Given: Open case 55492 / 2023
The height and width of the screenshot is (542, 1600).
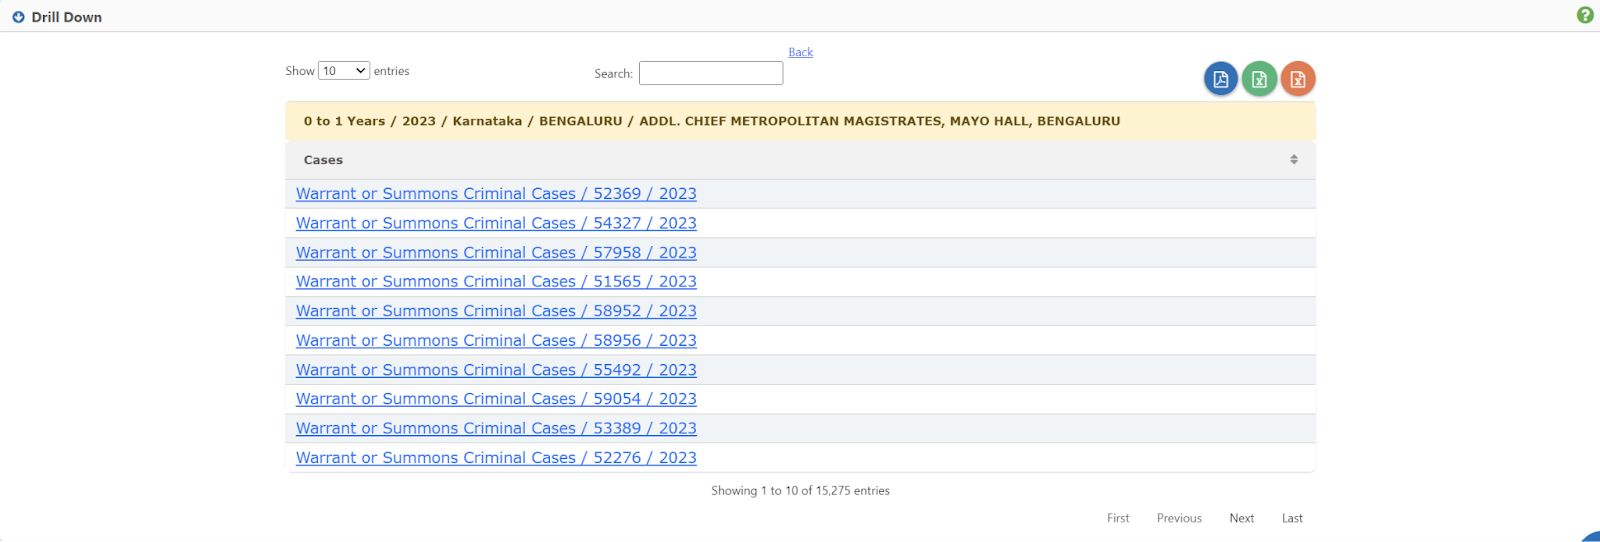Looking at the screenshot, I should (x=496, y=370).
